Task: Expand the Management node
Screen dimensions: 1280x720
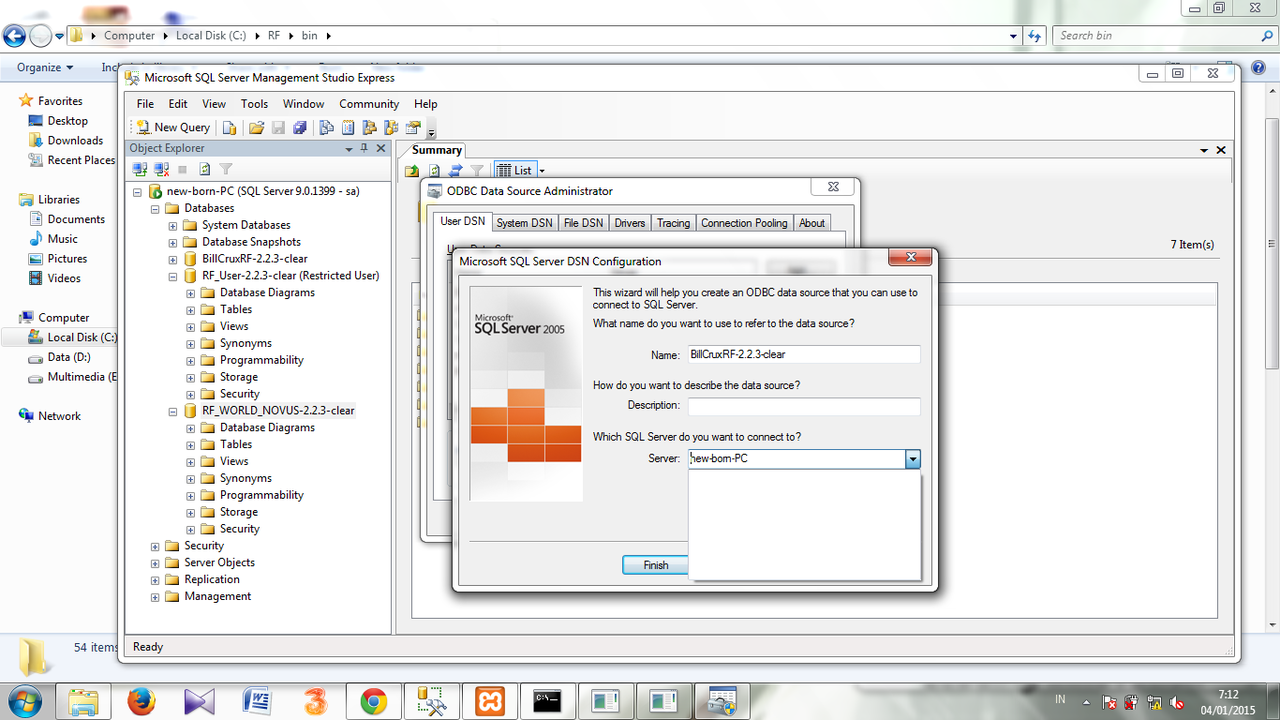Action: tap(155, 597)
